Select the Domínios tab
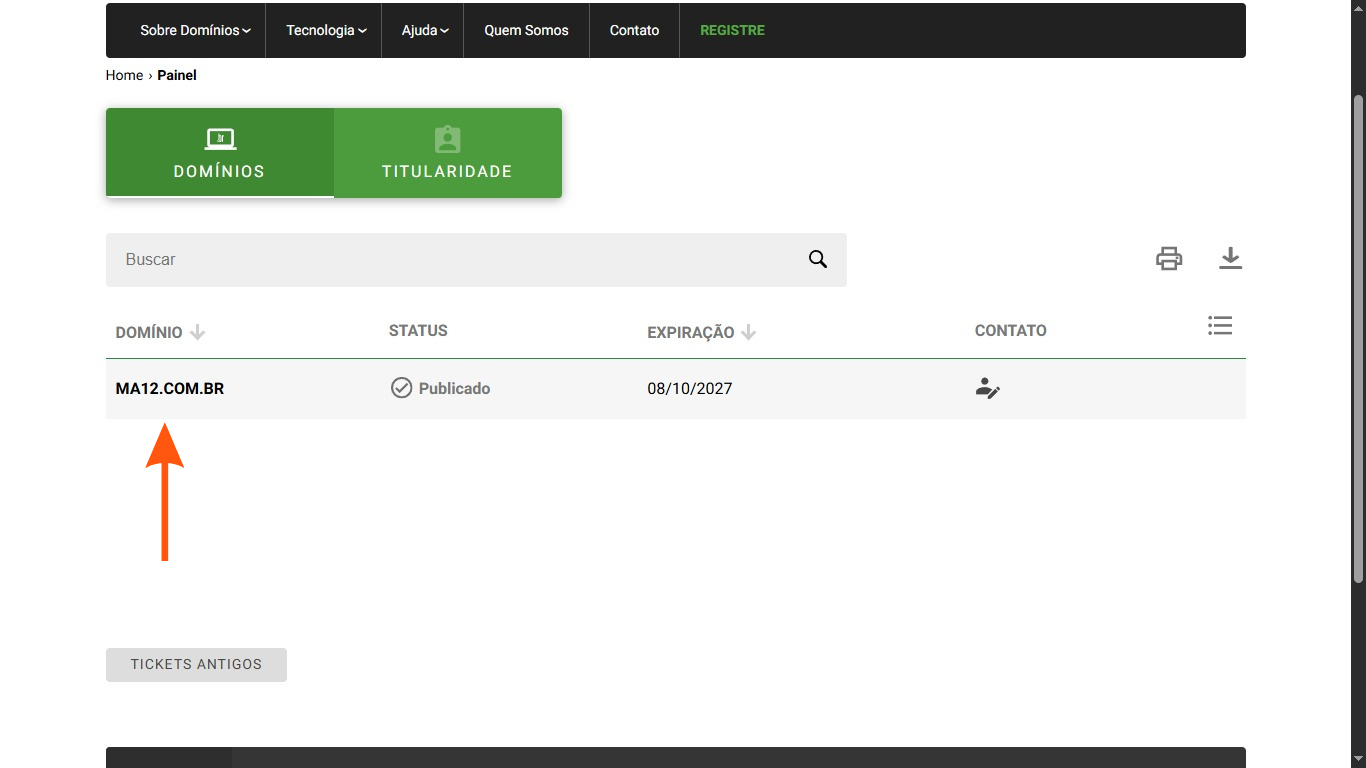The height and width of the screenshot is (768, 1366). point(220,153)
